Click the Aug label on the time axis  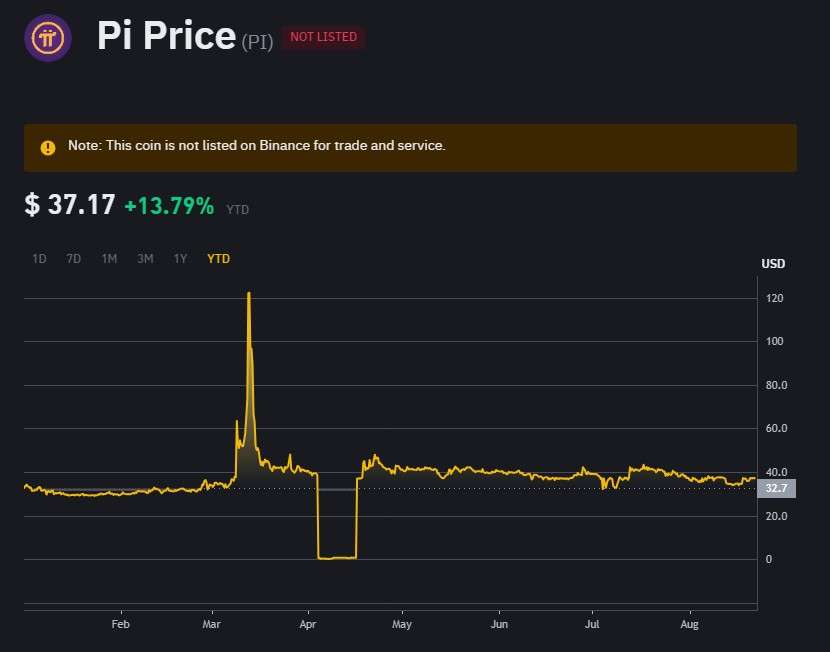tap(689, 623)
